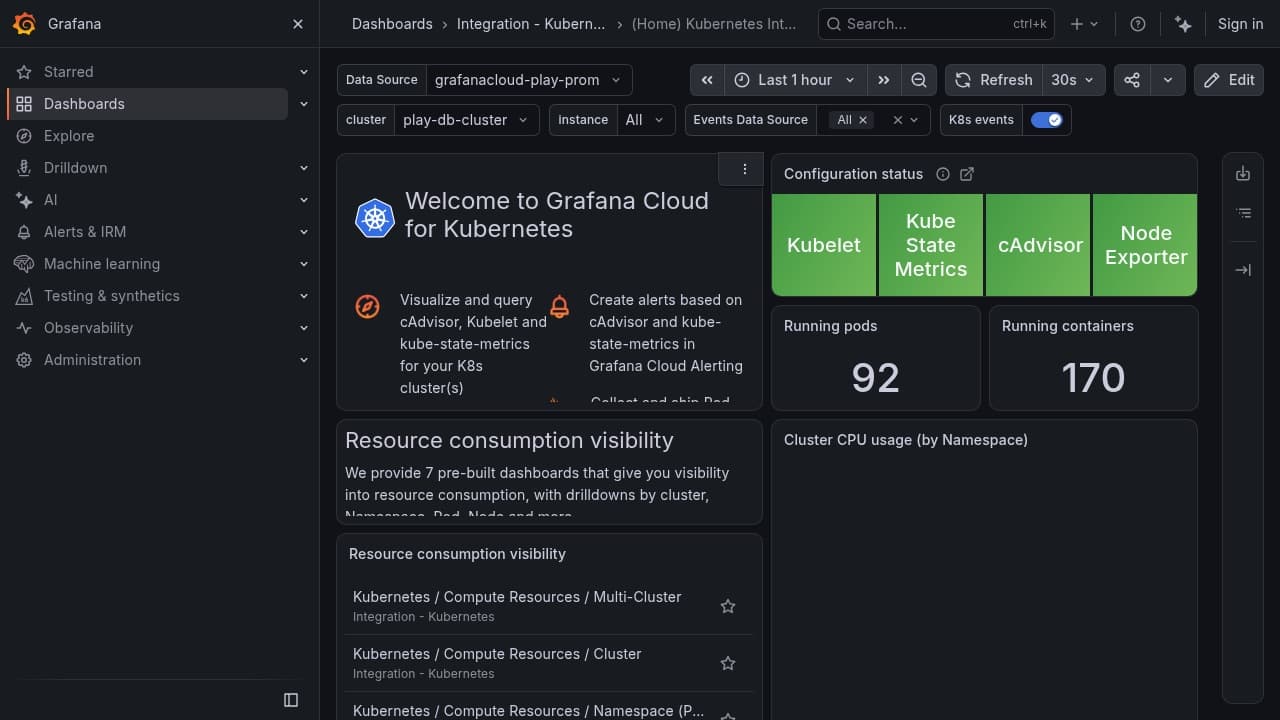The width and height of the screenshot is (1280, 720).
Task: Open the Starred section
Action: [68, 72]
